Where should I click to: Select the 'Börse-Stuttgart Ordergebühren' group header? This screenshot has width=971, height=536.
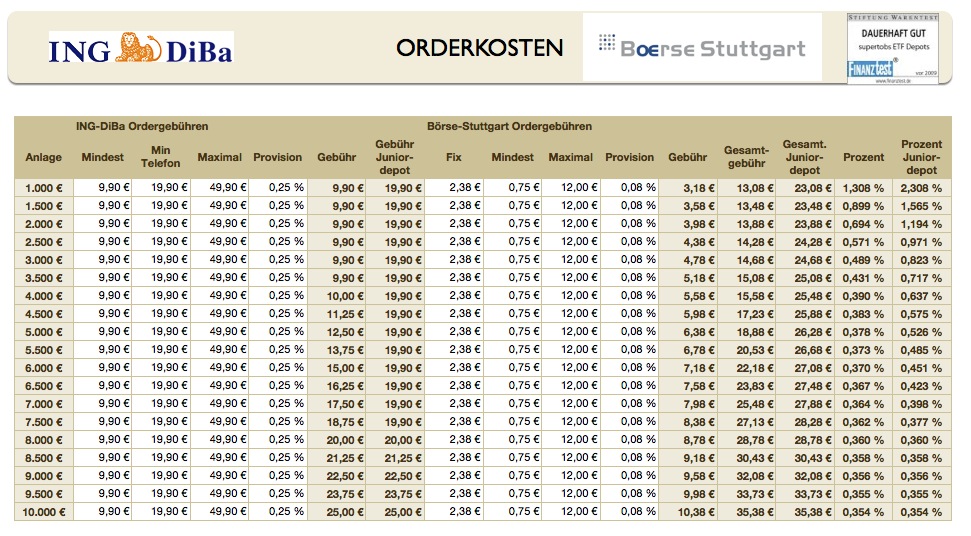[x=509, y=126]
